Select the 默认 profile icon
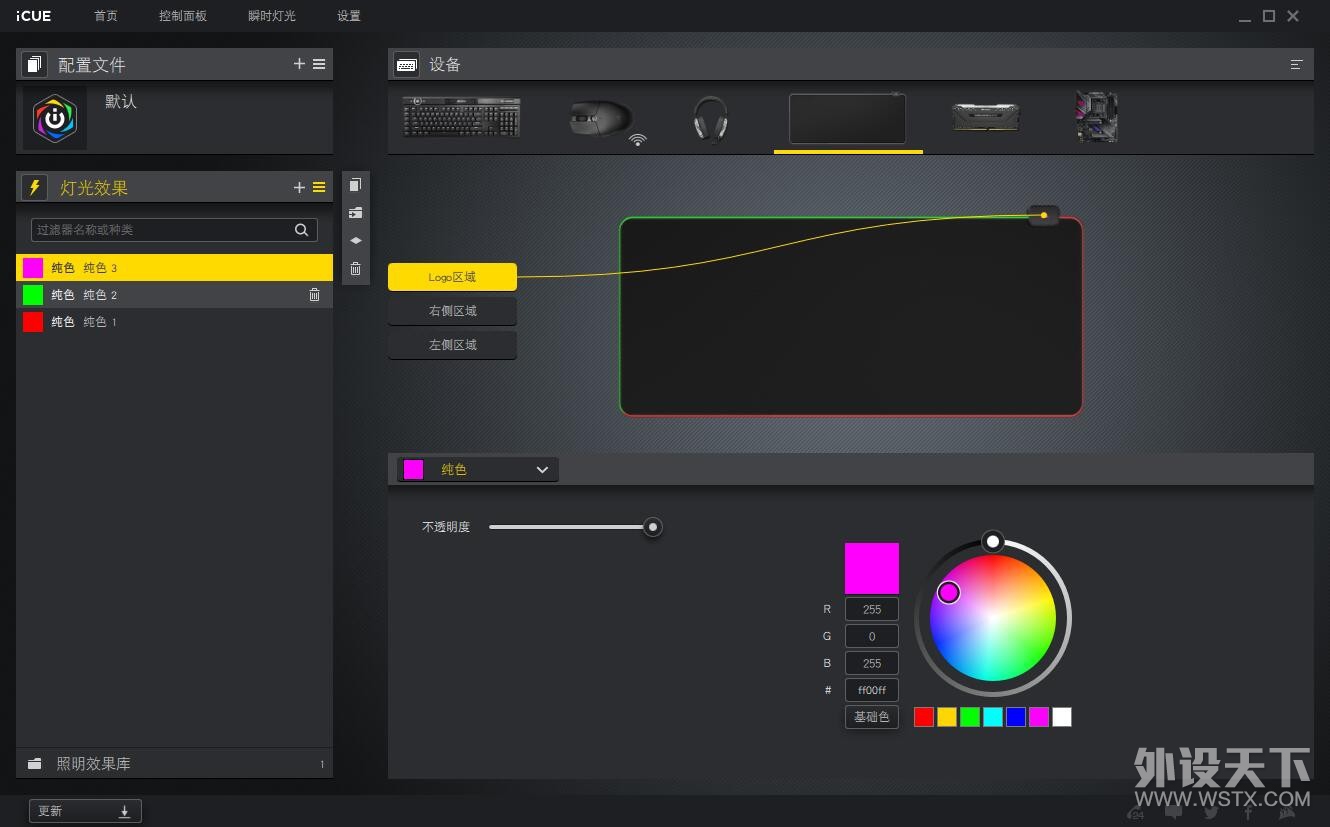1330x827 pixels. [55, 118]
